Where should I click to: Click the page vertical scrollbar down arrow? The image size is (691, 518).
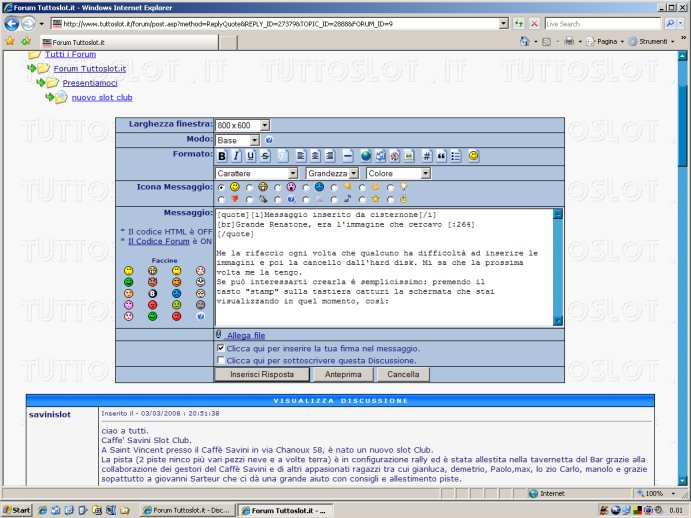(x=683, y=481)
